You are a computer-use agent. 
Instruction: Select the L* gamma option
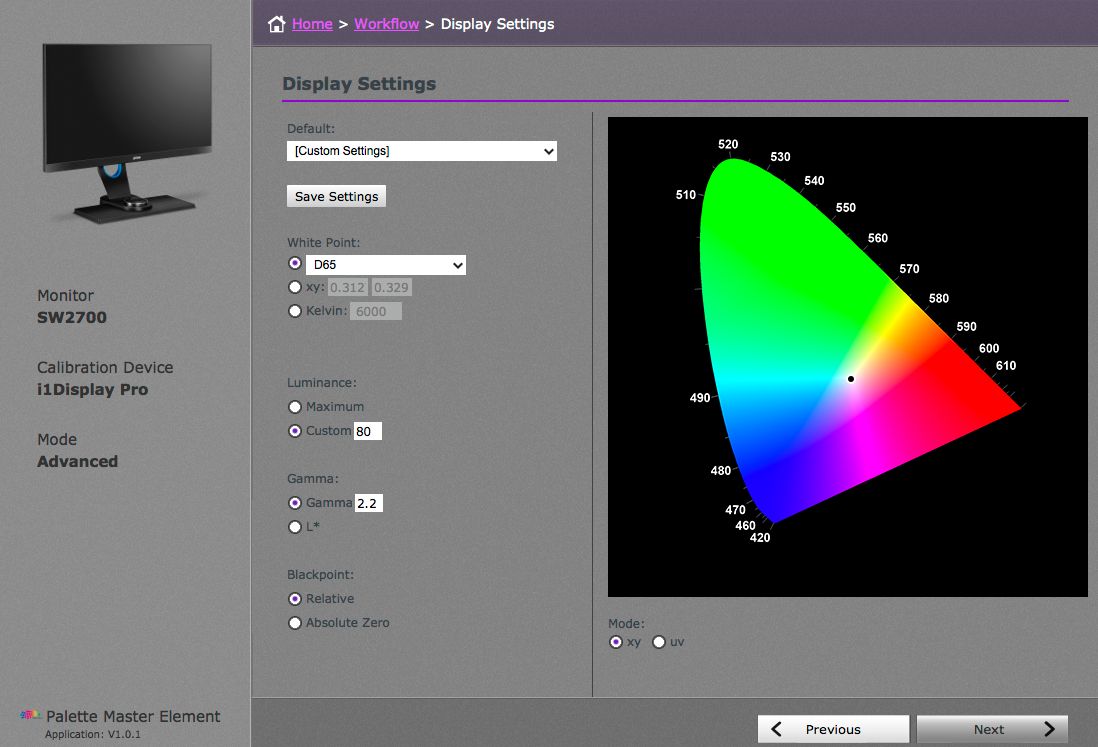click(x=295, y=527)
